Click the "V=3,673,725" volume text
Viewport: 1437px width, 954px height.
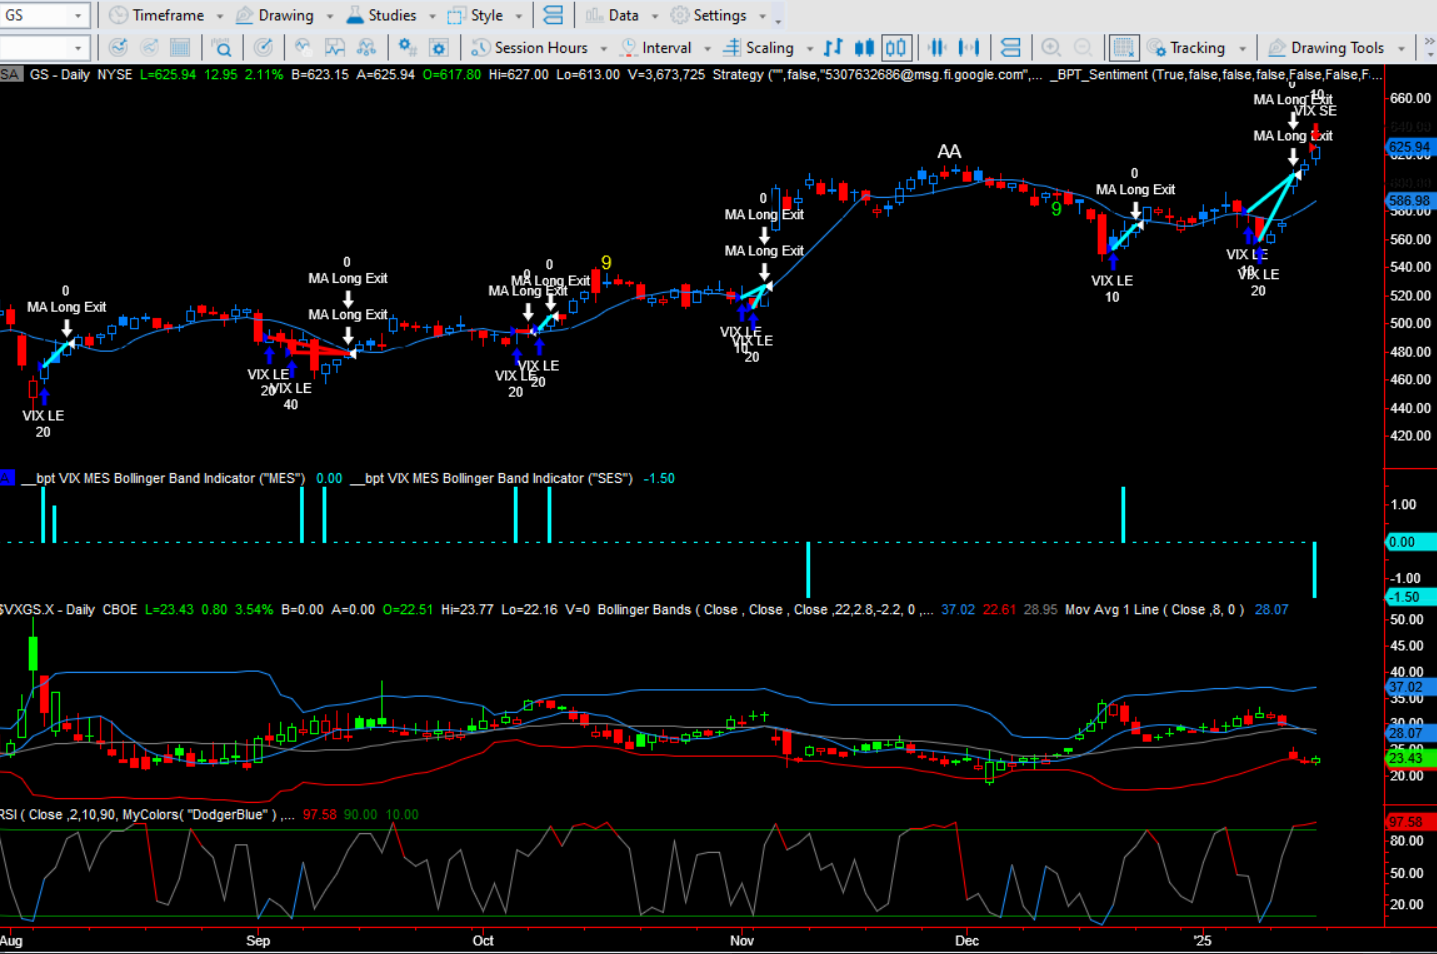click(x=664, y=75)
